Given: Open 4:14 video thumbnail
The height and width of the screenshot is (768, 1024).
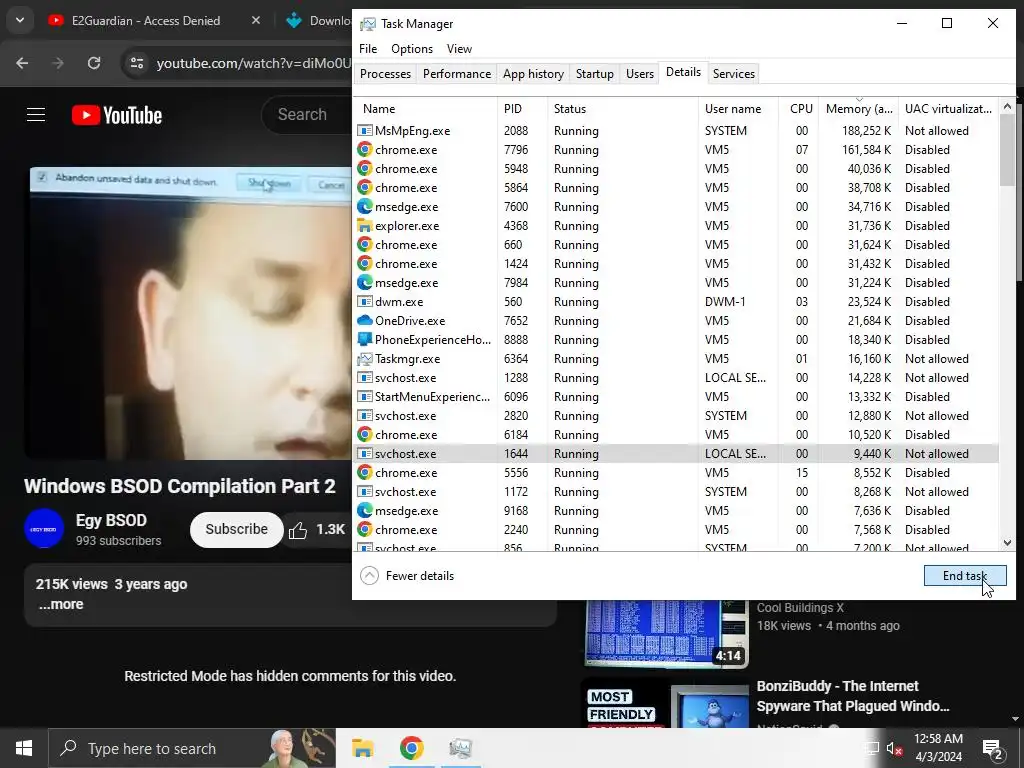Looking at the screenshot, I should click(x=667, y=633).
